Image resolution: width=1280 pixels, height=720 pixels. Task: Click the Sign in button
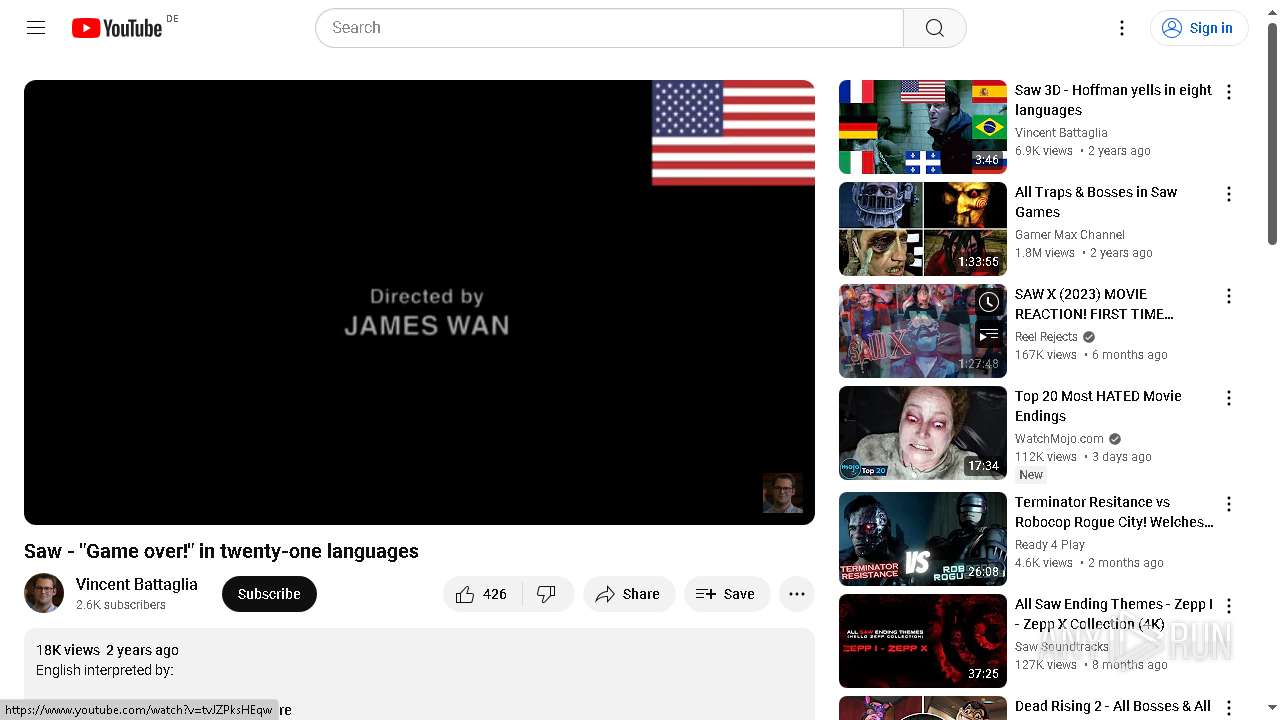(x=1199, y=28)
